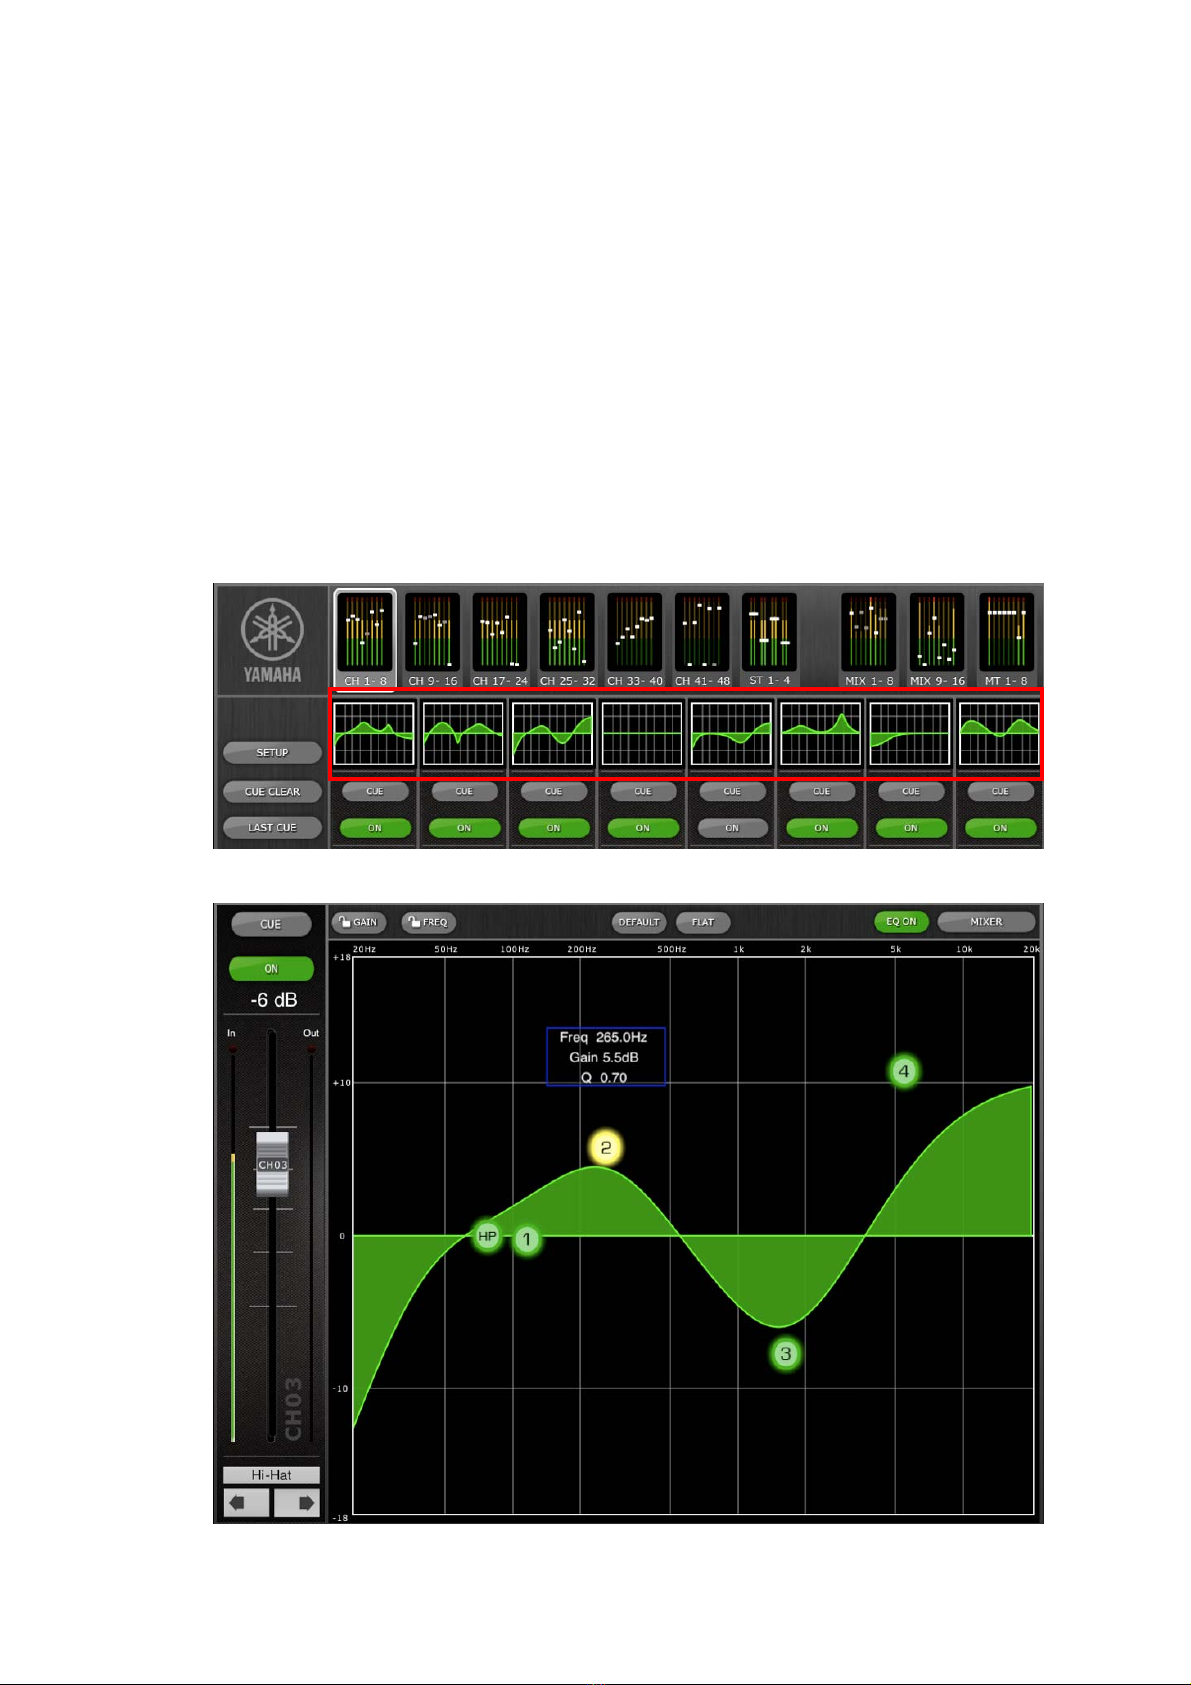Toggle the EQ ON button
Viewport: 1191px width, 1685px height.
[x=901, y=922]
